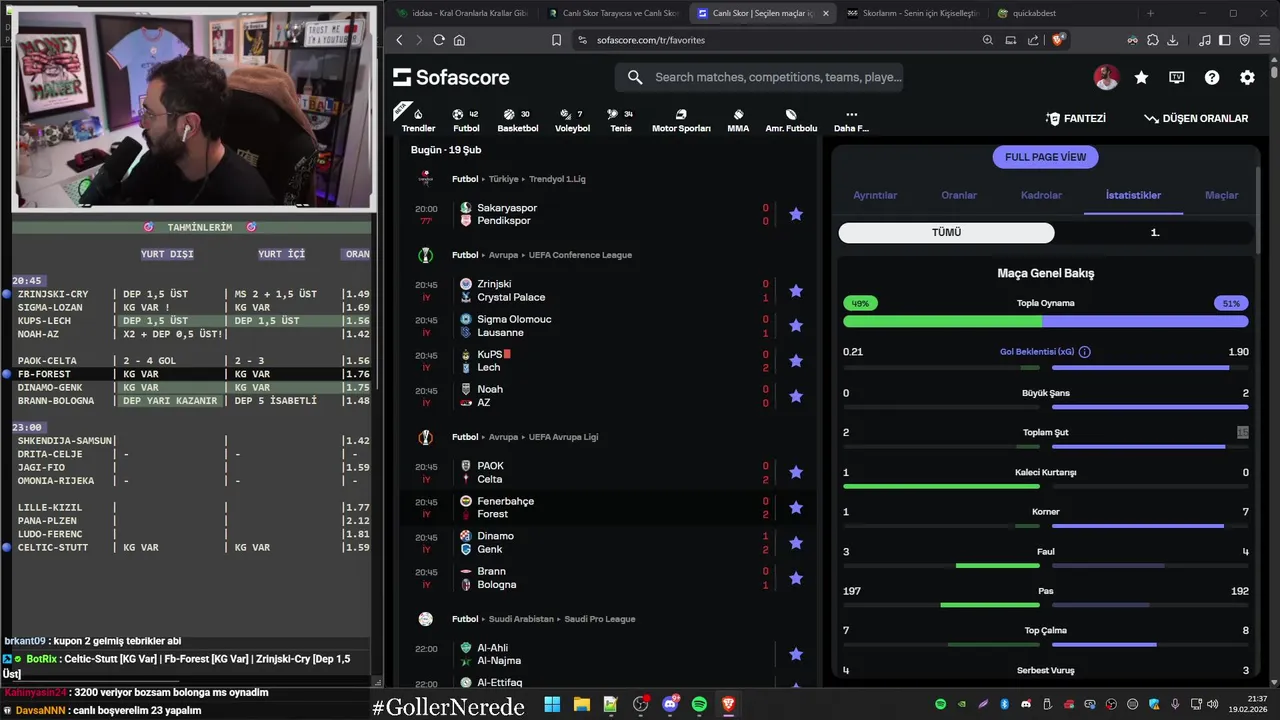Open Brave Shields lion icon
Viewport: 1280px width, 720px height.
click(x=1059, y=40)
